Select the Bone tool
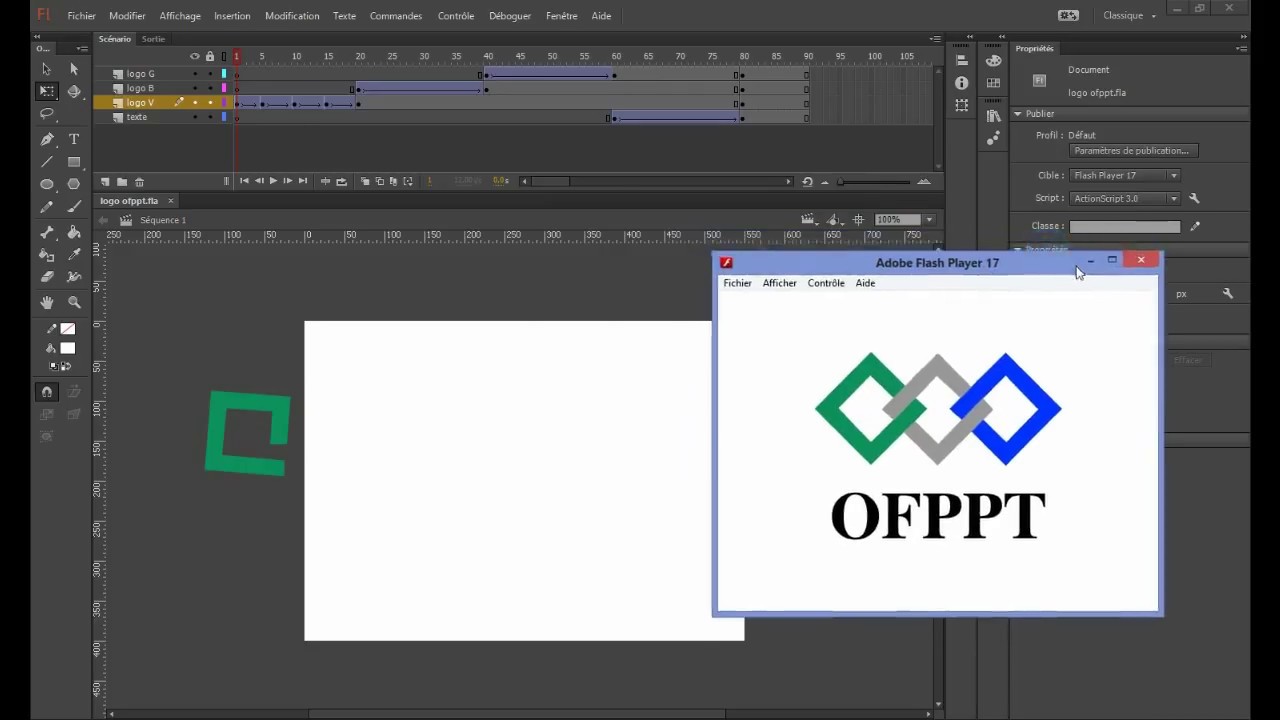 [46, 232]
